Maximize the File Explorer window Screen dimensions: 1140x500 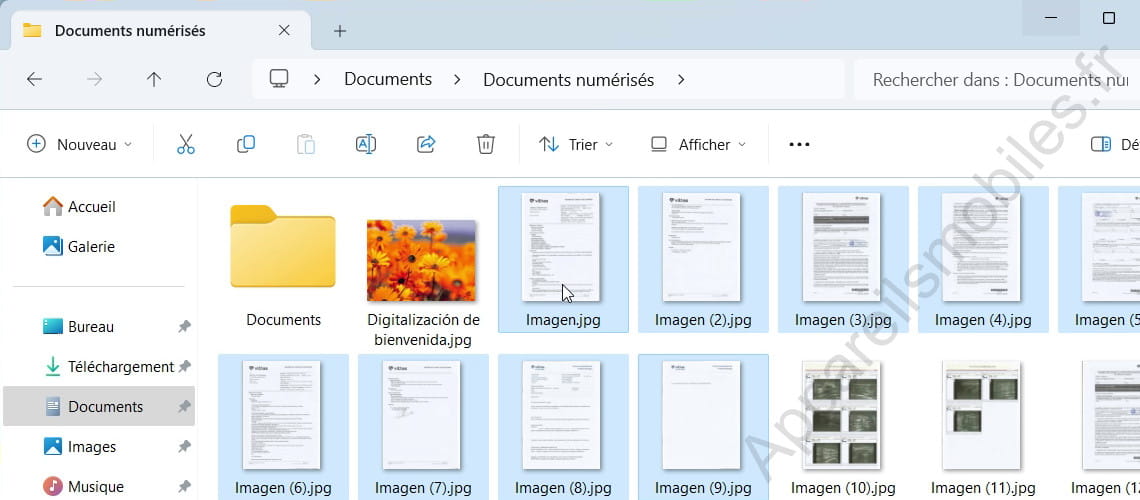[x=1109, y=18]
